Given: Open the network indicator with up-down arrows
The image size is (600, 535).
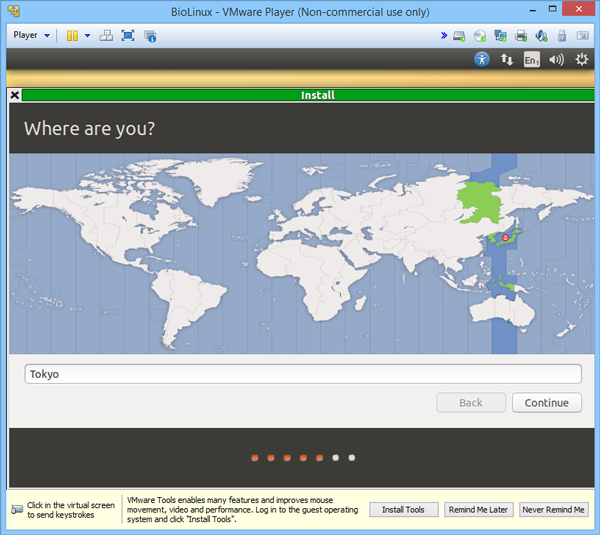Looking at the screenshot, I should [x=507, y=59].
